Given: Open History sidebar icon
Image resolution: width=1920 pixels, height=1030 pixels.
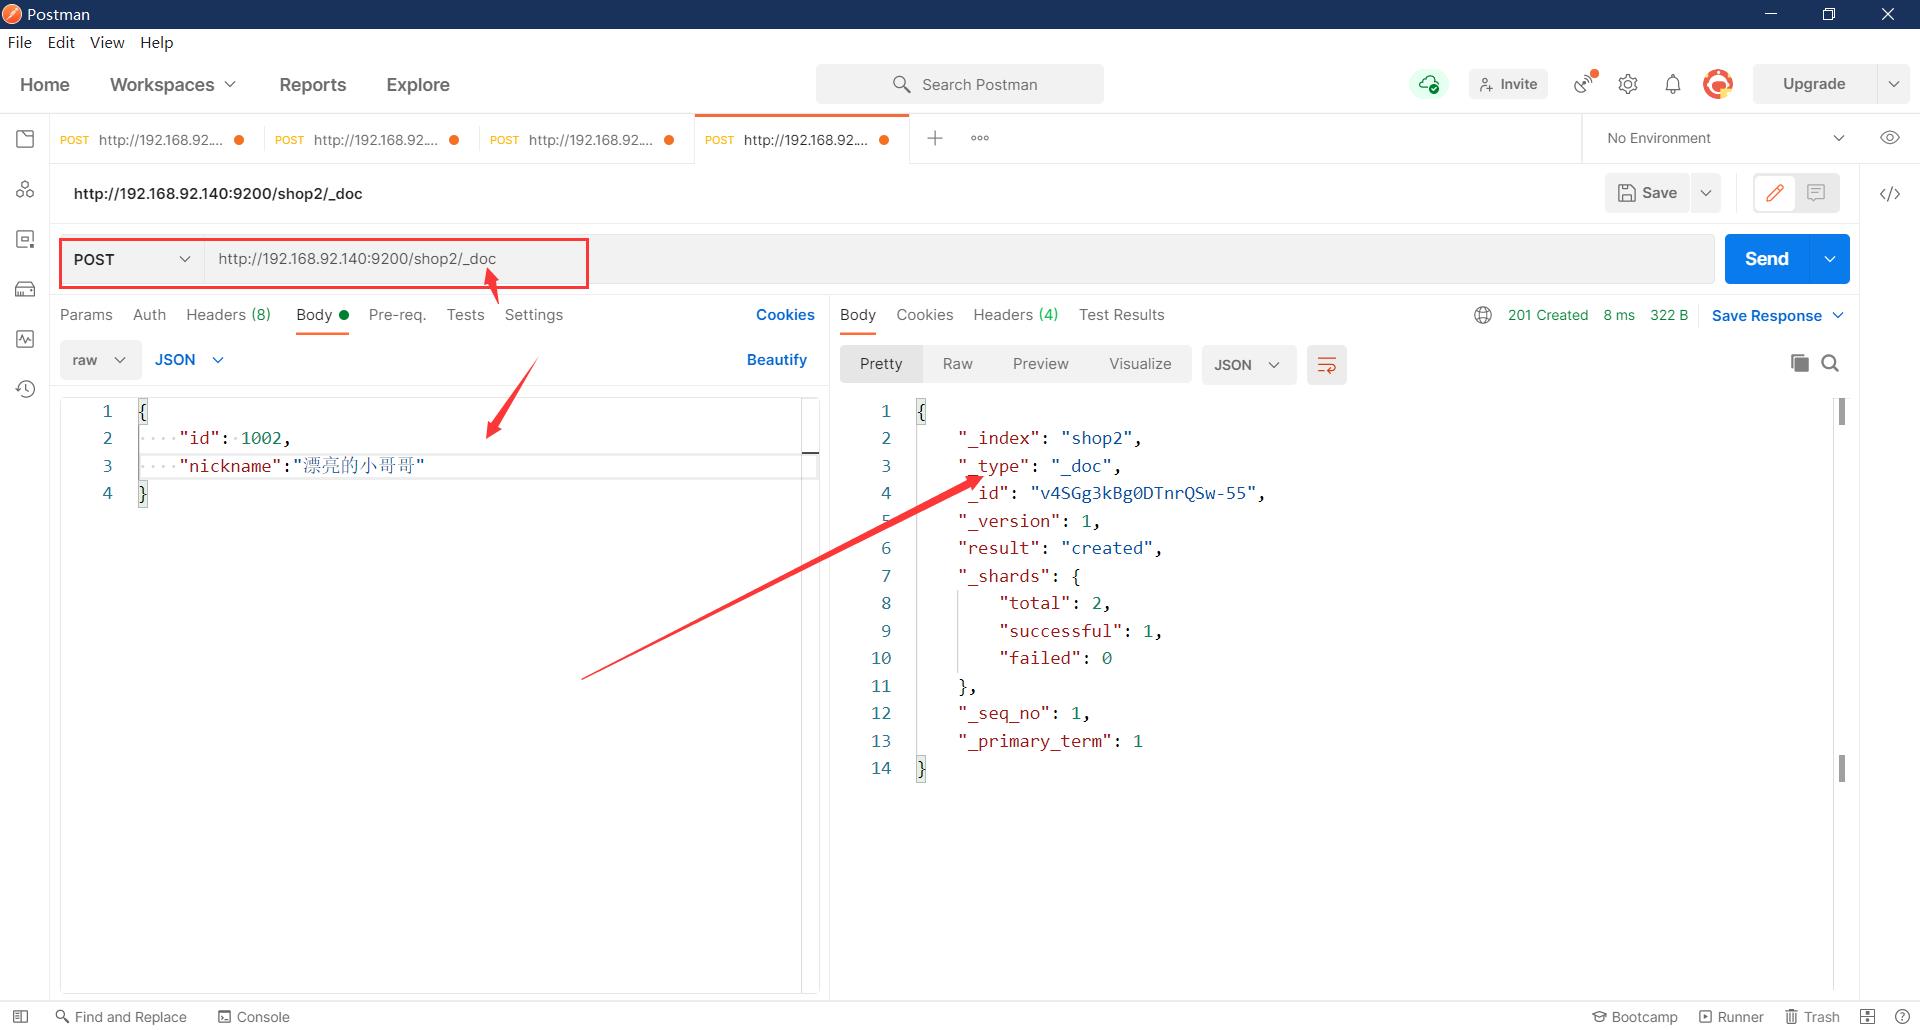Looking at the screenshot, I should pyautogui.click(x=25, y=389).
